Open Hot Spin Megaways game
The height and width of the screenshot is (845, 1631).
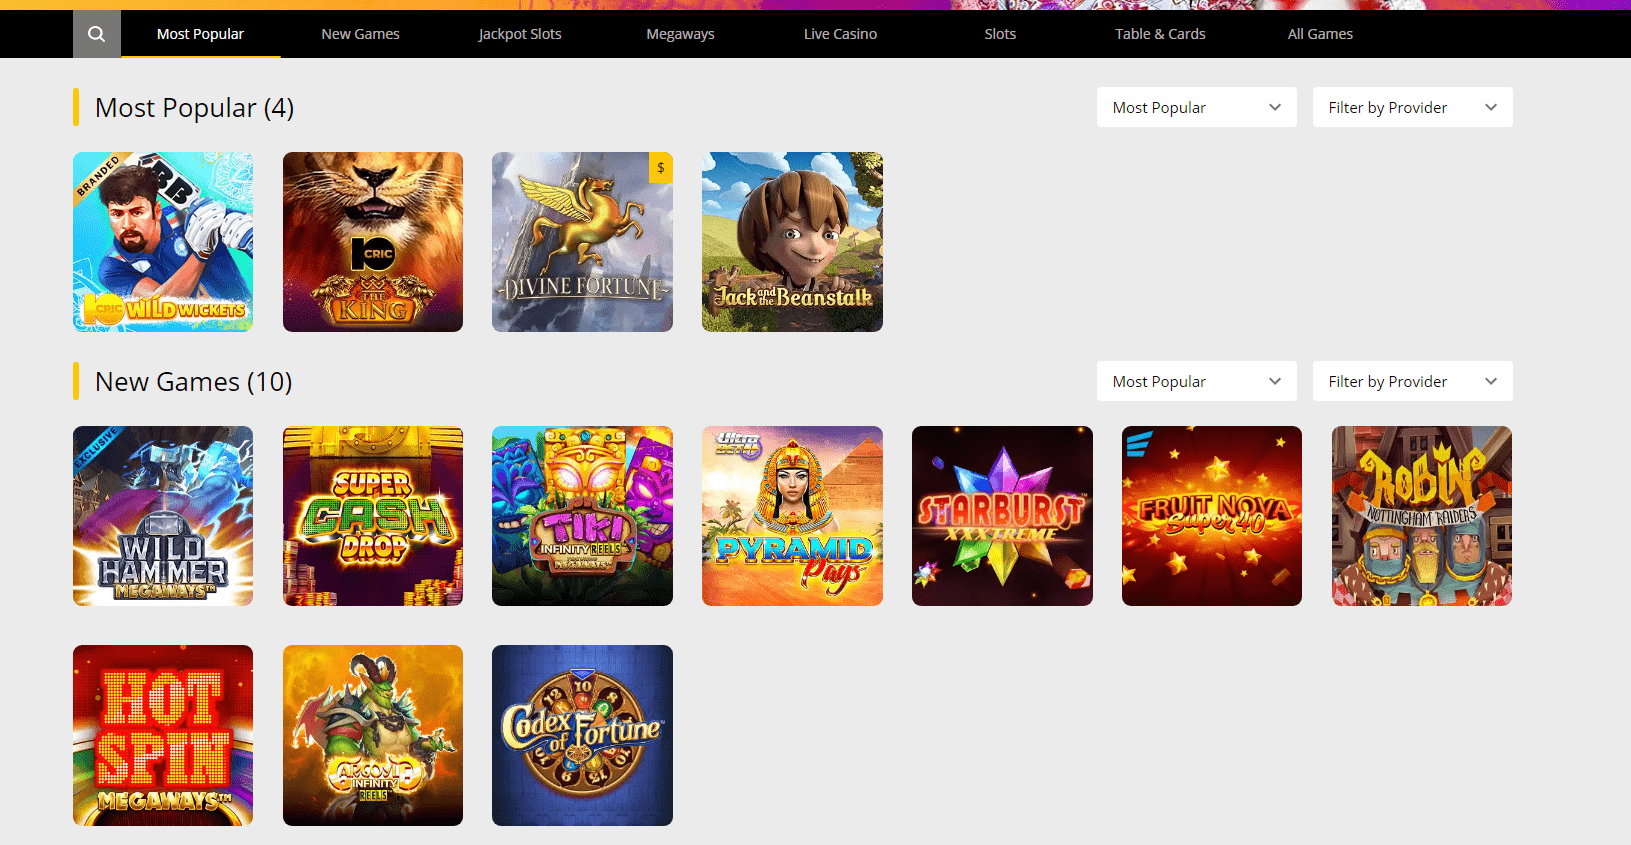coord(163,735)
